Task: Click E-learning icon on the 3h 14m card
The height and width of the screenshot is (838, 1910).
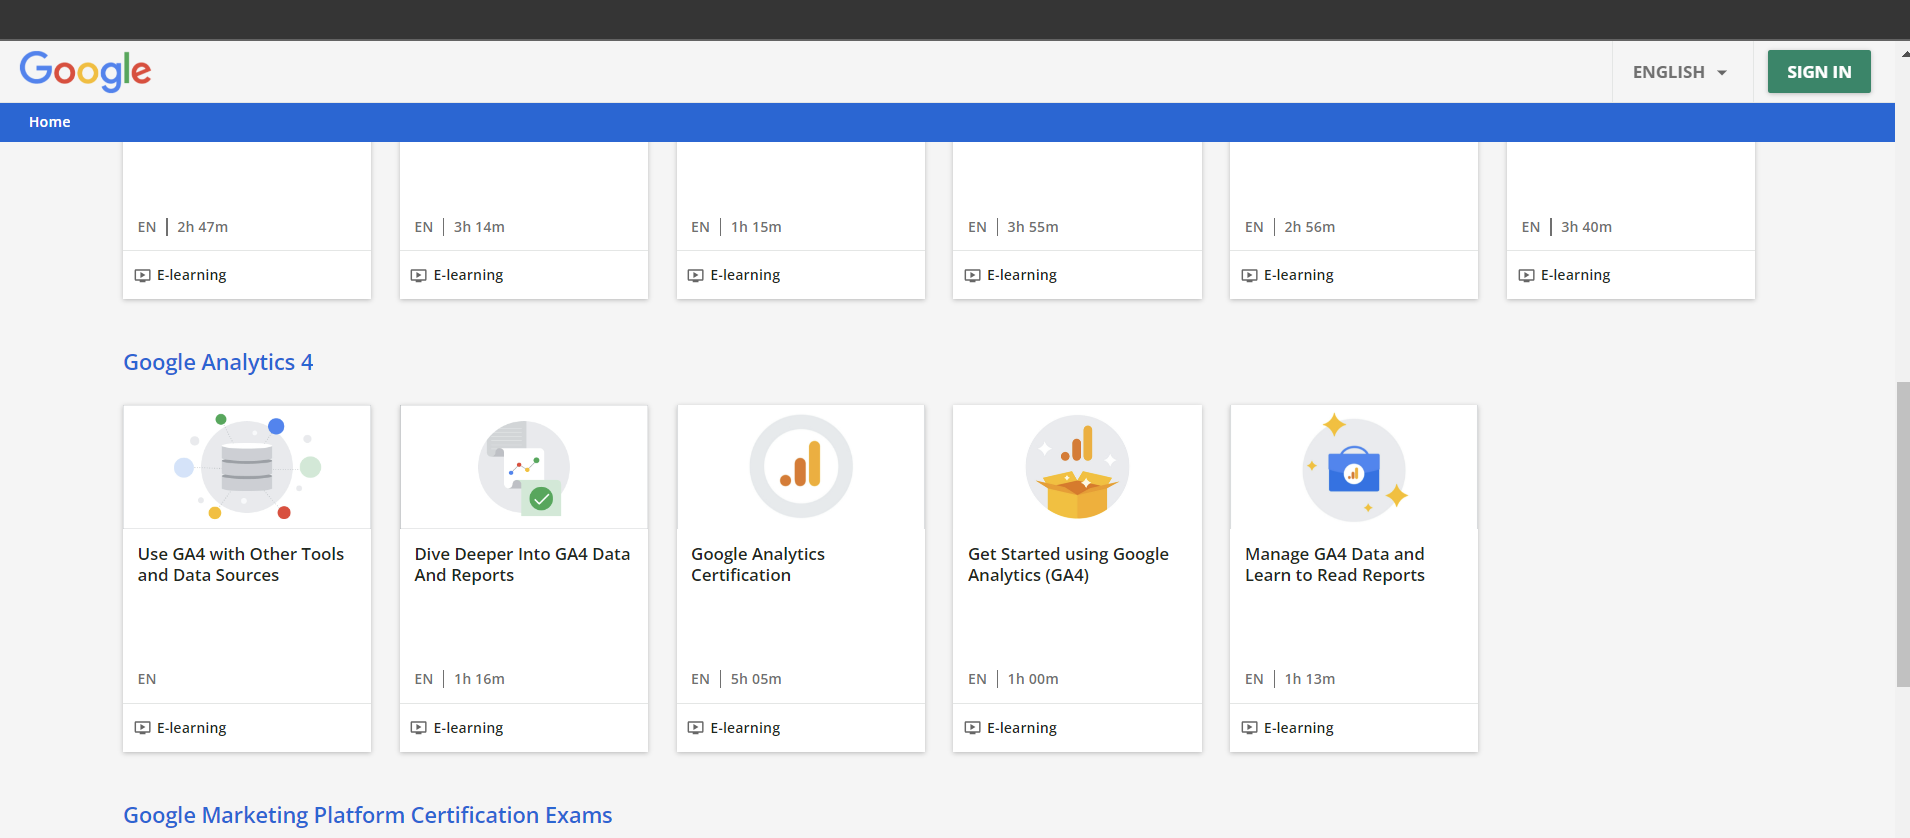Action: point(419,275)
